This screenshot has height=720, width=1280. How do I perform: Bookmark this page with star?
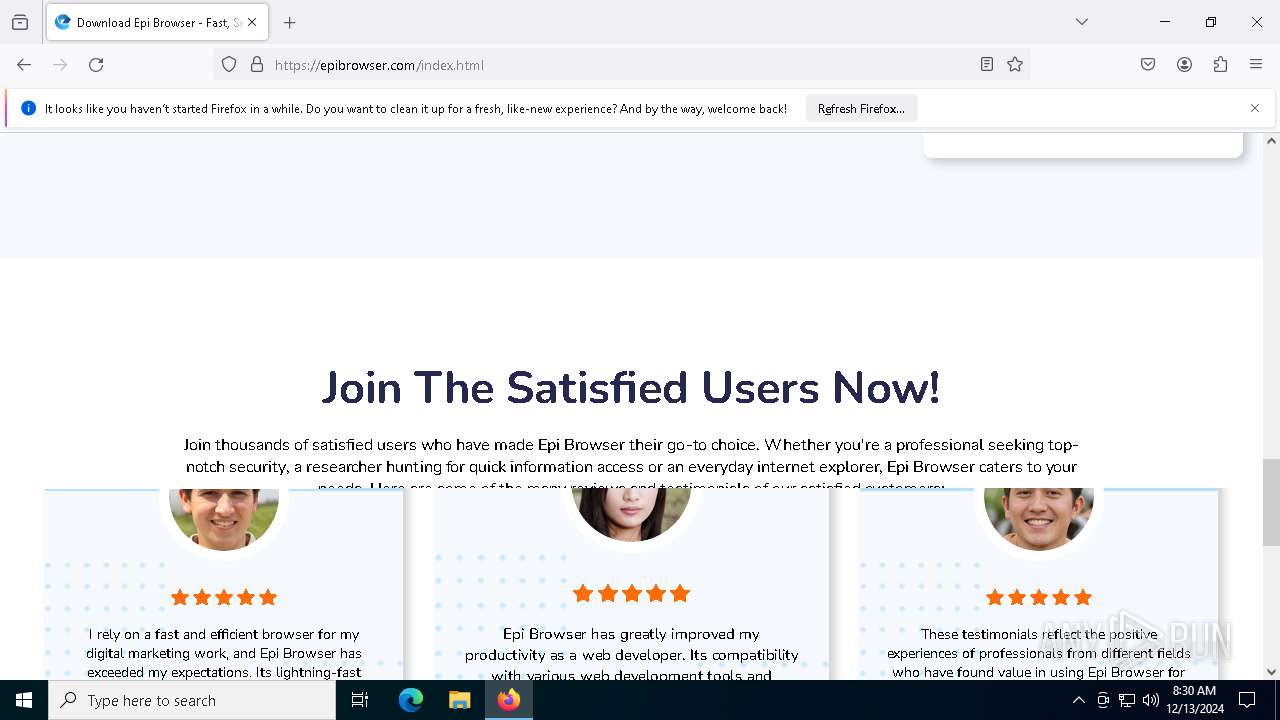click(x=1015, y=65)
